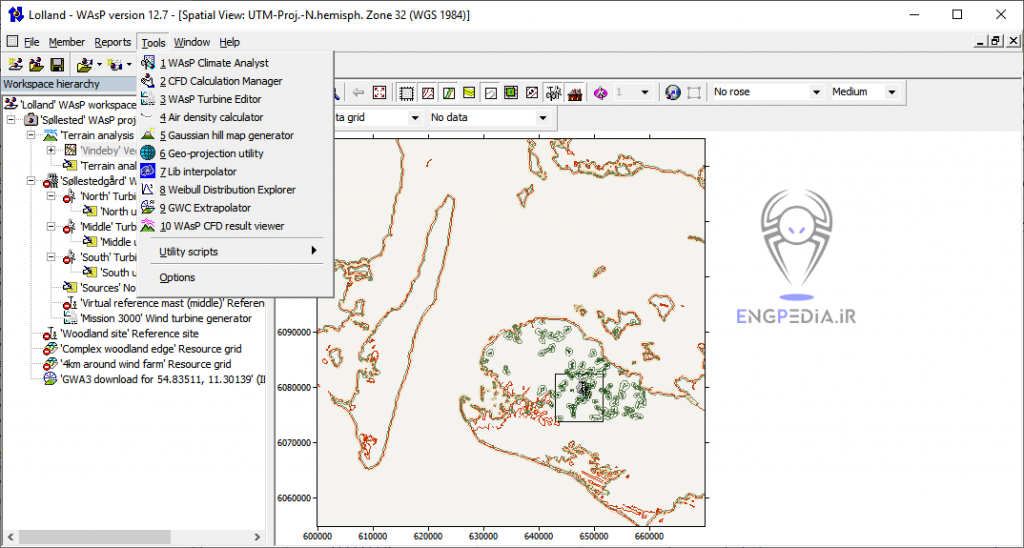This screenshot has width=1024, height=548.
Task: Expand the 'Vindeby' vector map tree node
Action: [x=50, y=150]
